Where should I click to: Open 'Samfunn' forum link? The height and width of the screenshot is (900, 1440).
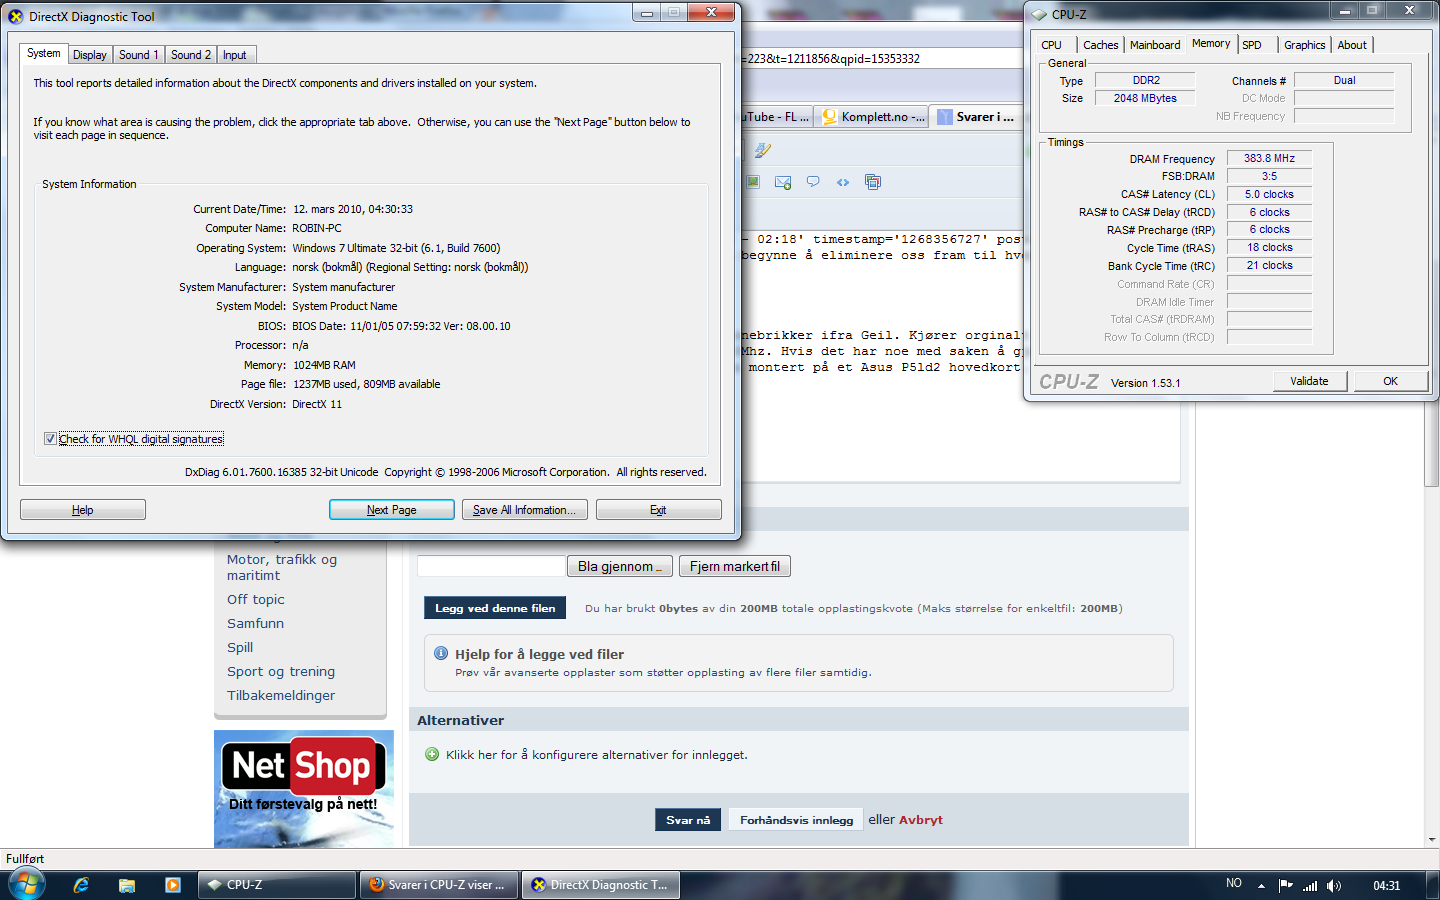255,624
